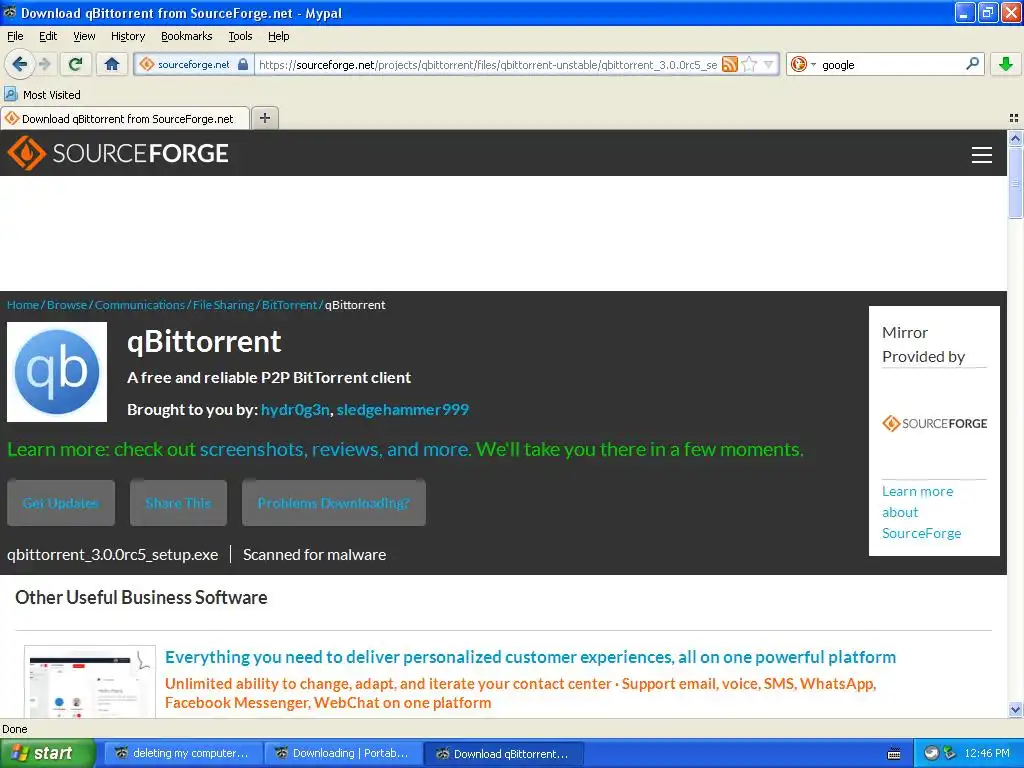Screen dimensions: 1024x768
Task: Click the BitTorrent breadcrumb link
Action: click(x=289, y=305)
